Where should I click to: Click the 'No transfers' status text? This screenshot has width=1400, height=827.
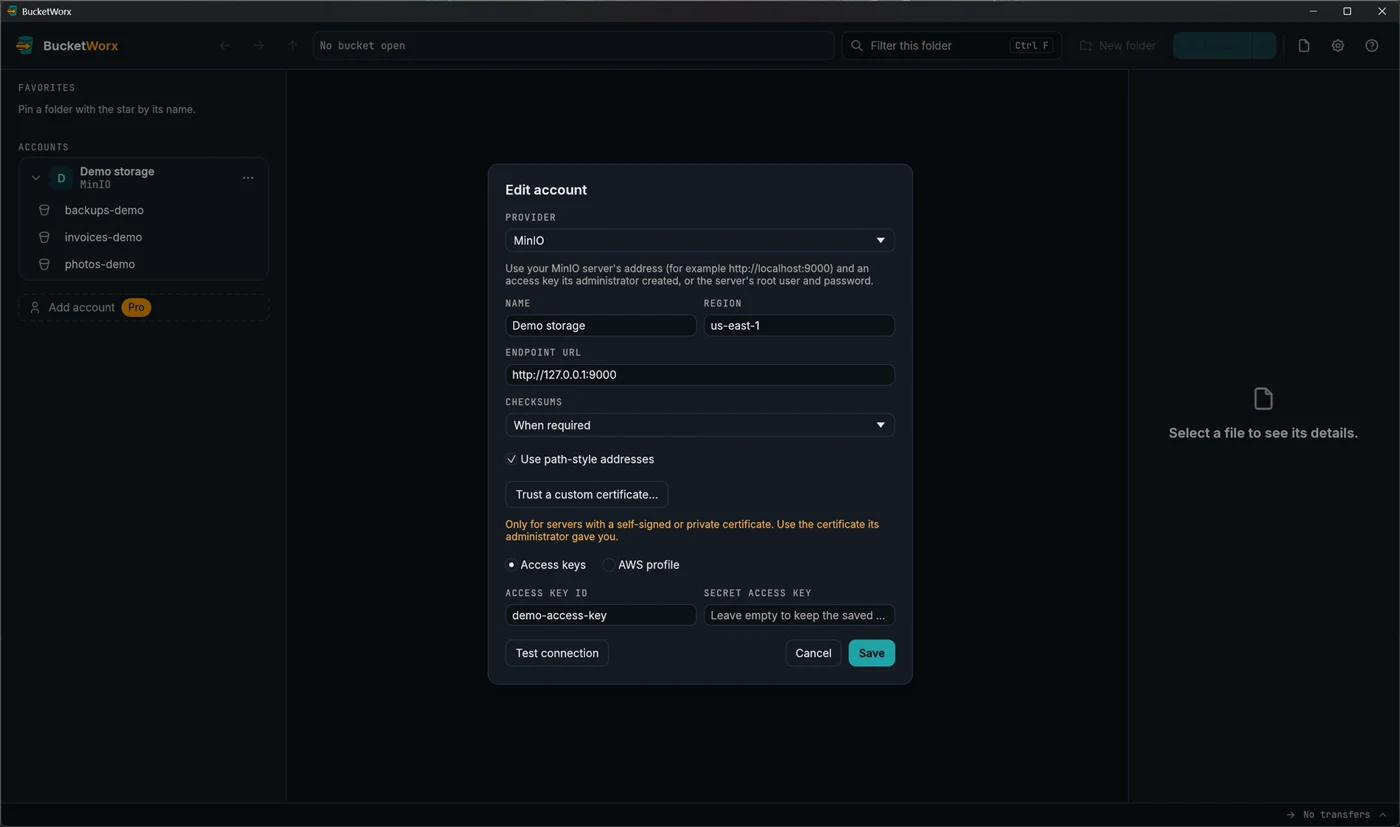click(x=1336, y=814)
